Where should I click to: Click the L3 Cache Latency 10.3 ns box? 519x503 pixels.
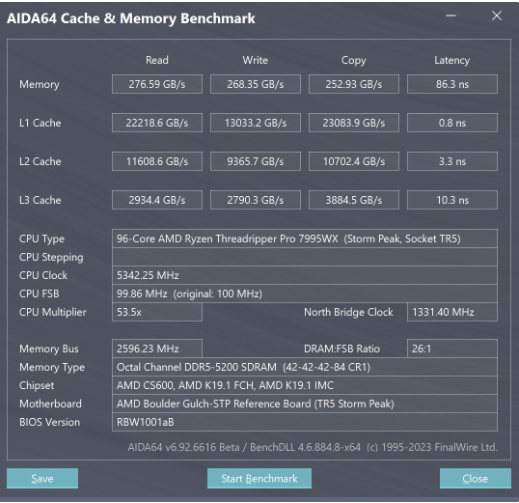(452, 200)
